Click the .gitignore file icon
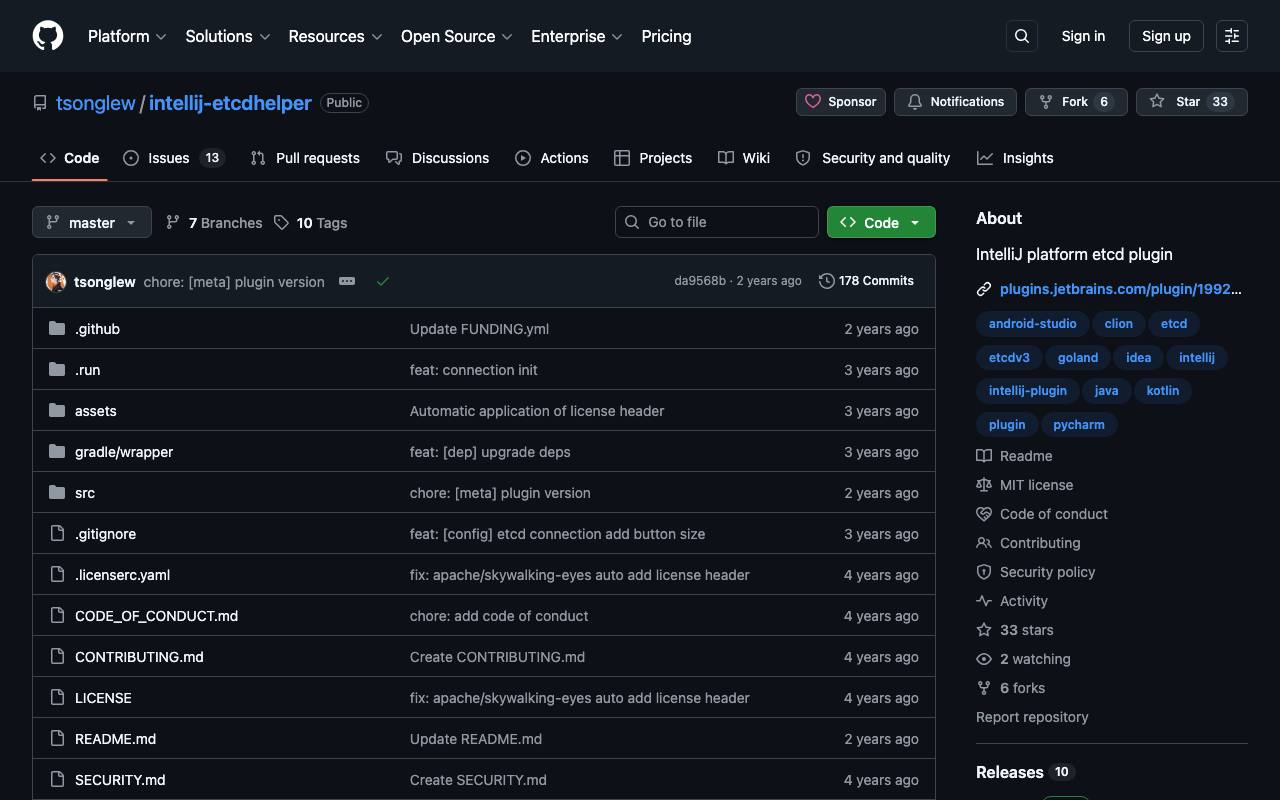This screenshot has height=800, width=1280. tap(57, 533)
